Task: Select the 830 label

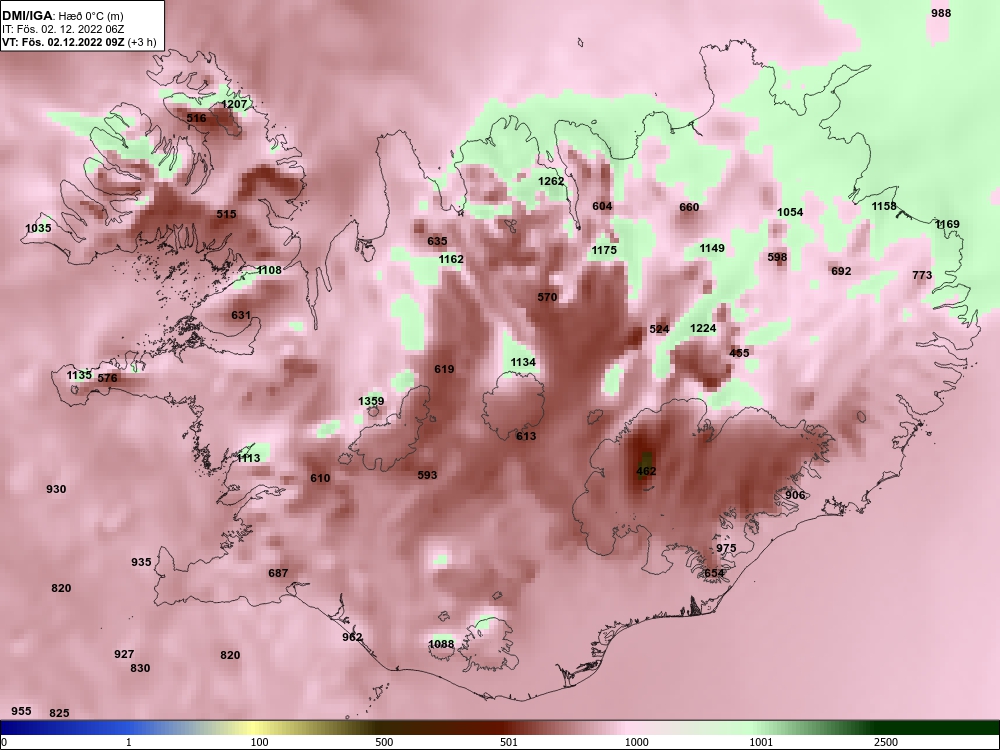Action: click(x=140, y=668)
